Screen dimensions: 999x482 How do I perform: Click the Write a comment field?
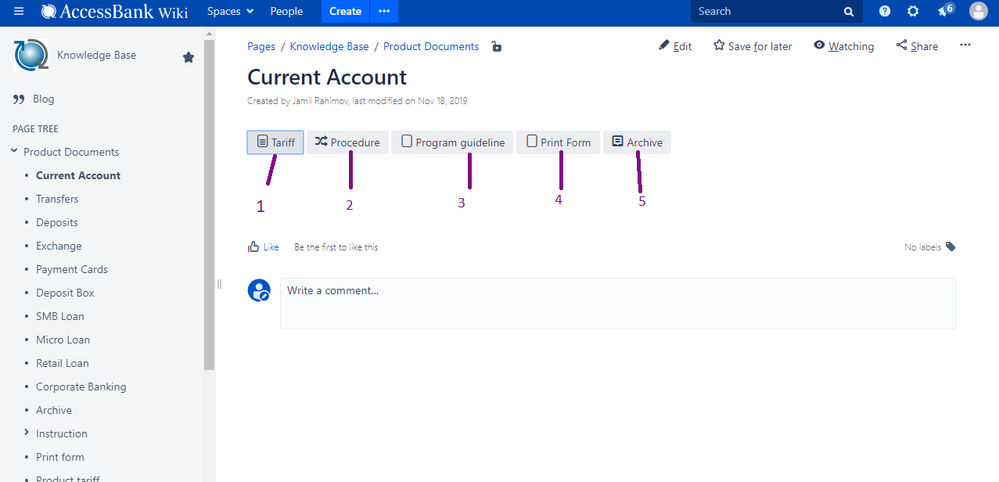(618, 303)
